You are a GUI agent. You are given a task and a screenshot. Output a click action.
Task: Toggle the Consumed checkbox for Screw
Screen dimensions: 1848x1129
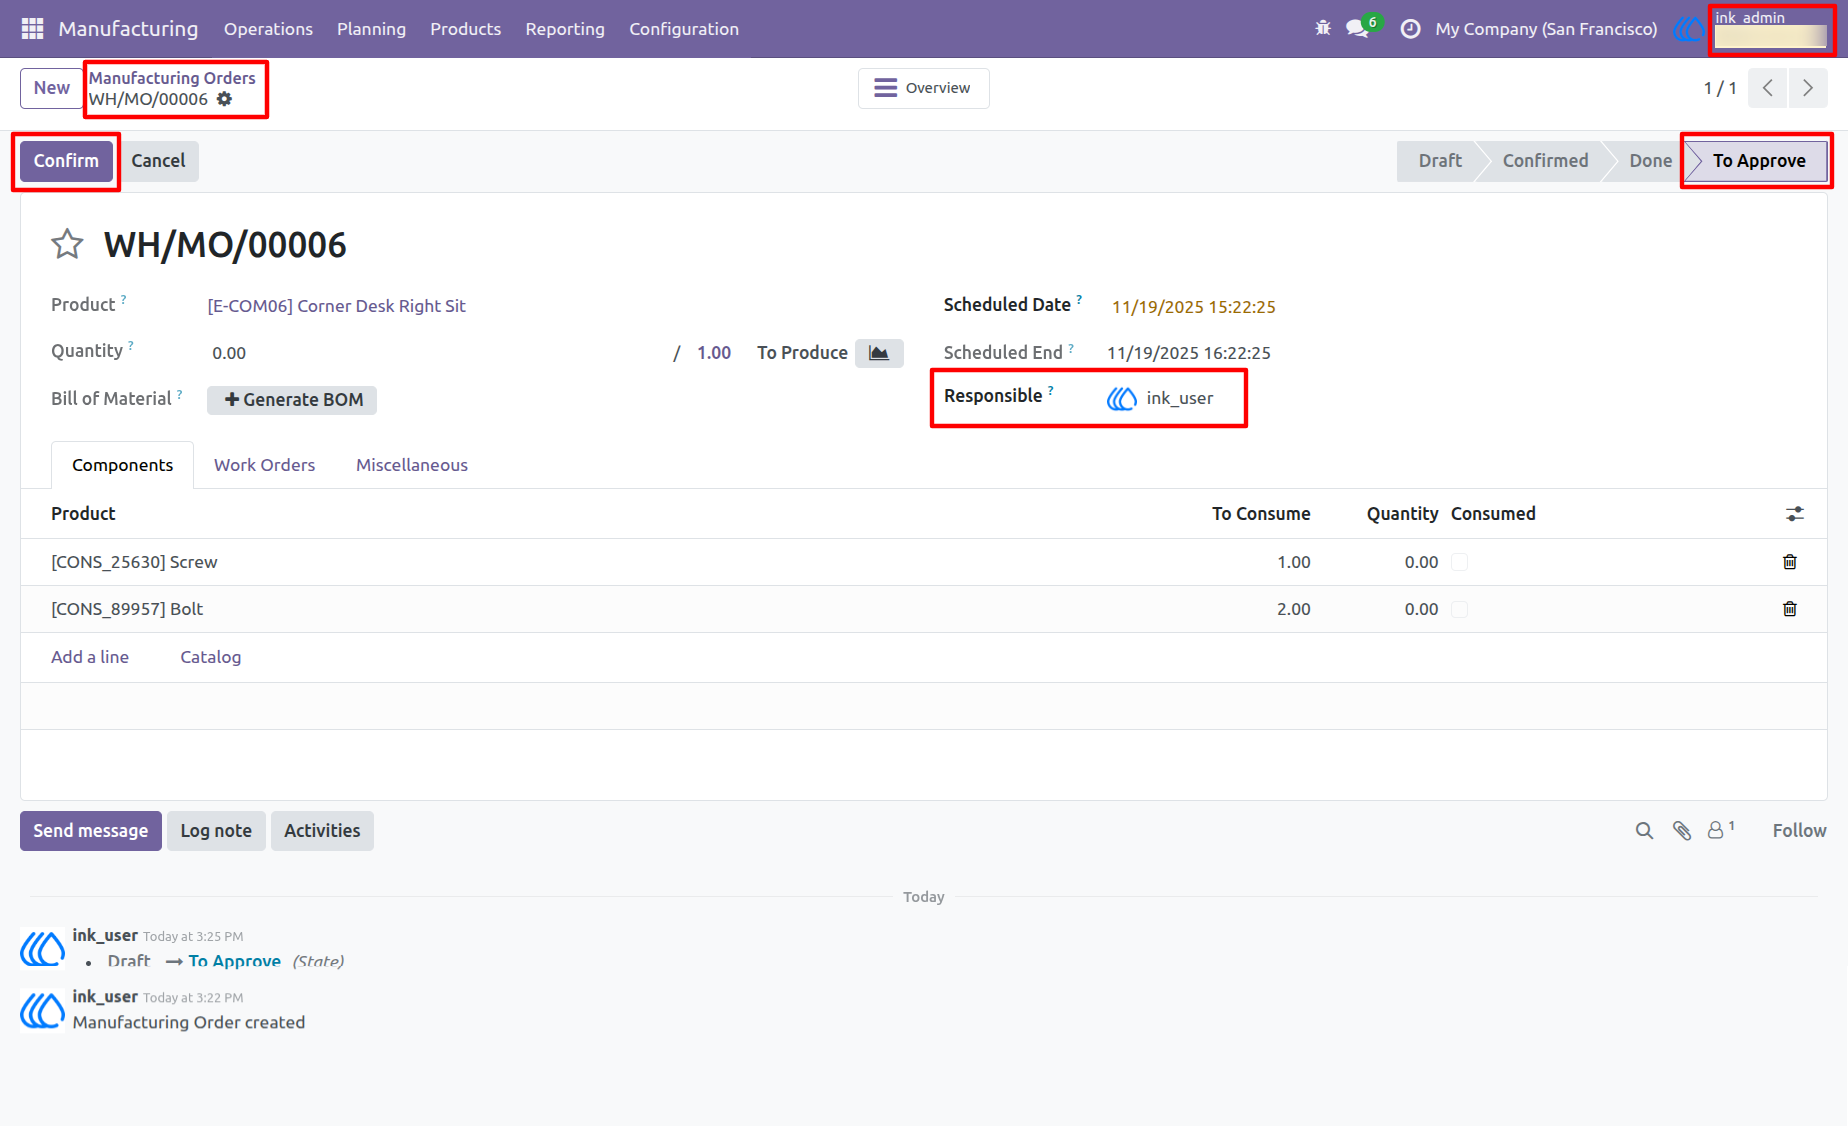click(x=1460, y=562)
